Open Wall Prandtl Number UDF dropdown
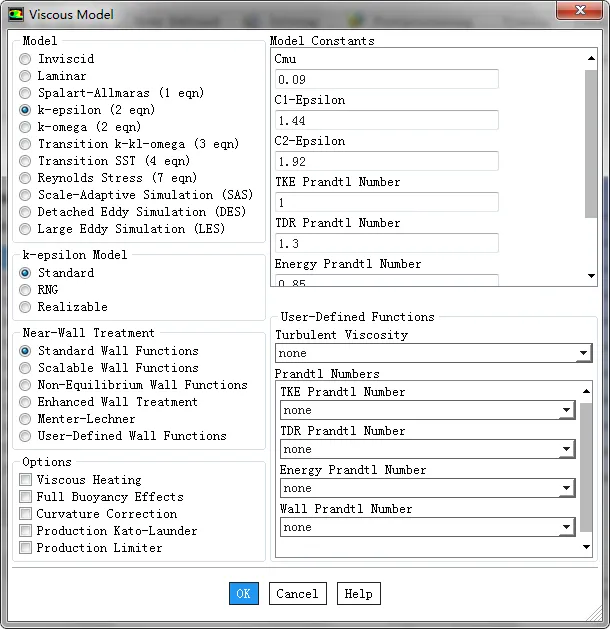 click(428, 527)
